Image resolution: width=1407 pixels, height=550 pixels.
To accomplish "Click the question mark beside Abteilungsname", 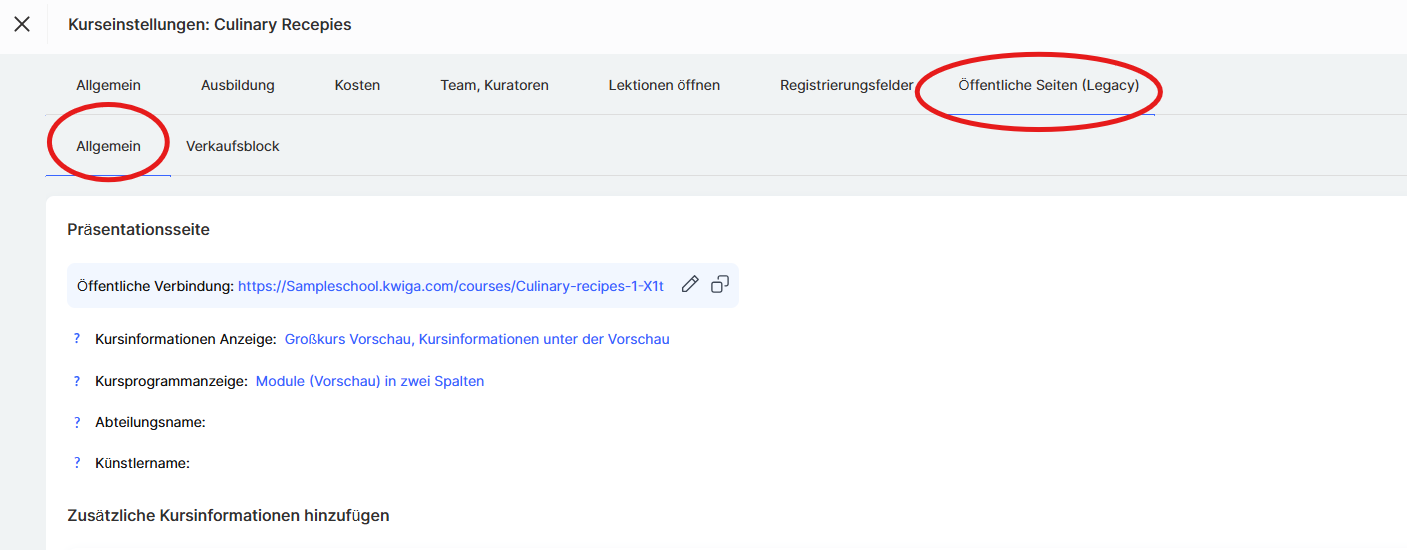I will coord(77,422).
